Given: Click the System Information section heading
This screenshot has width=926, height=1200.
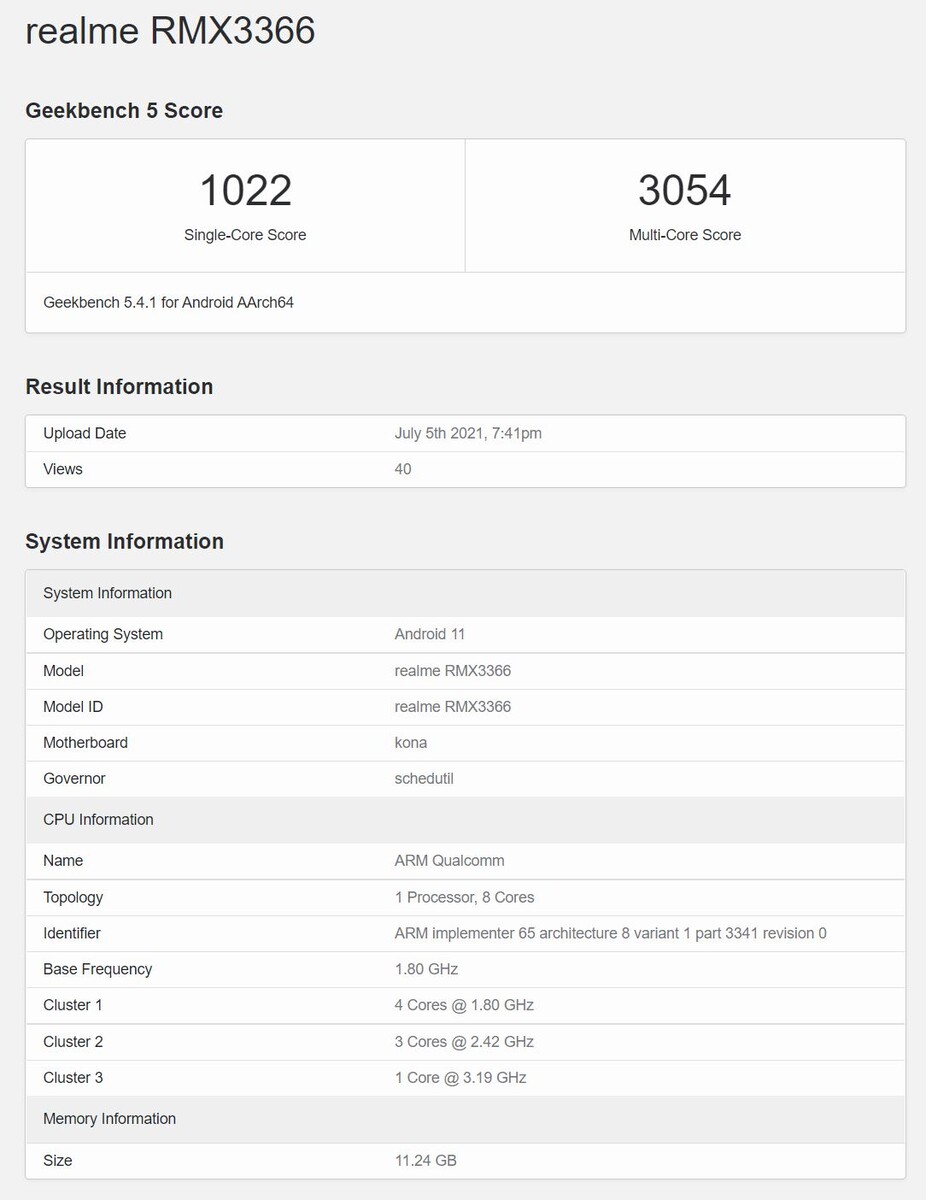Looking at the screenshot, I should [x=124, y=541].
